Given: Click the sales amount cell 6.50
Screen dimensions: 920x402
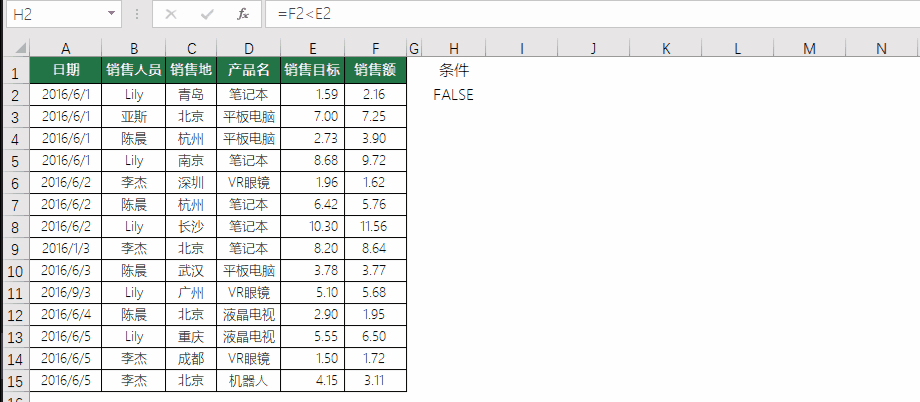Looking at the screenshot, I should (376, 337).
